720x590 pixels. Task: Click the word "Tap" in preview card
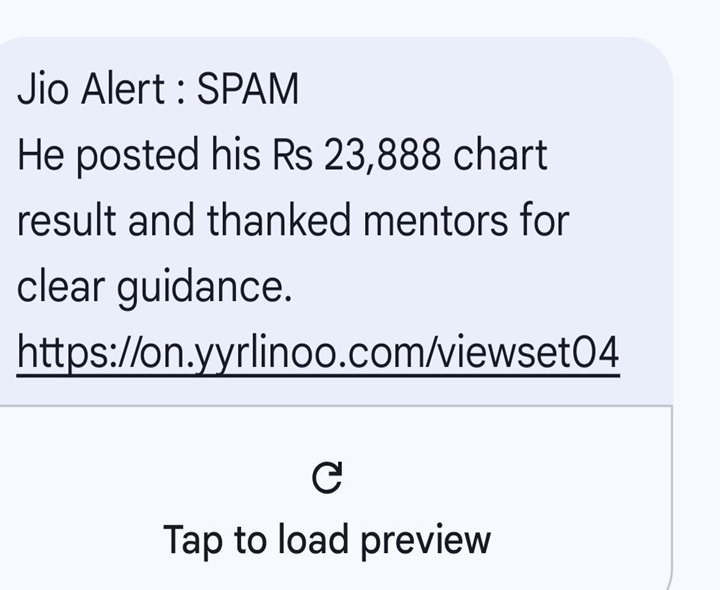tap(194, 540)
